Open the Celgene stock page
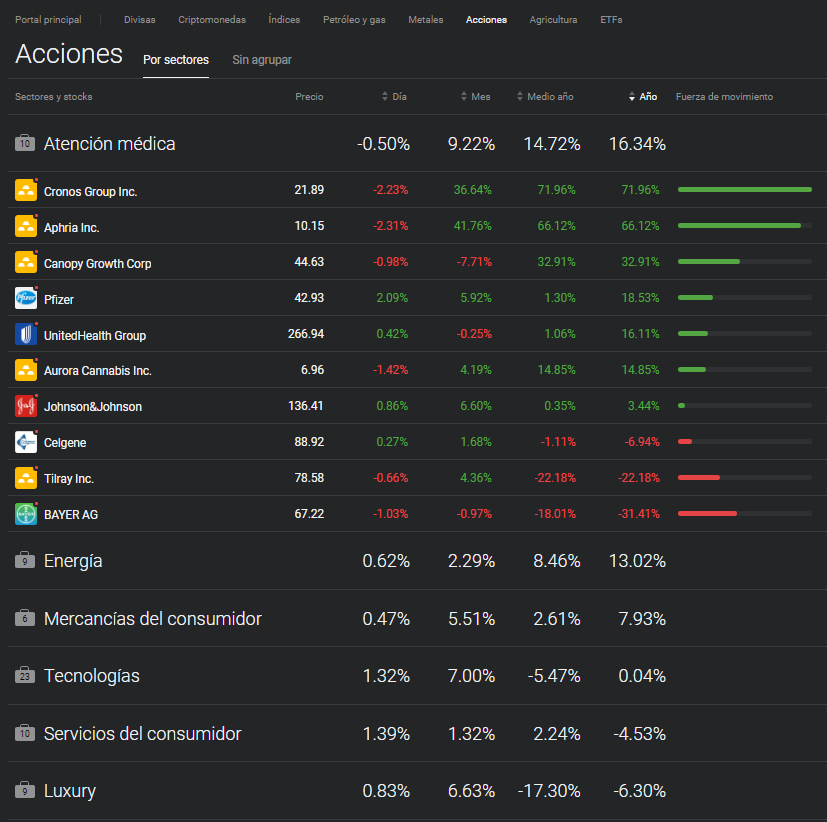This screenshot has height=822, width=827. coord(65,442)
